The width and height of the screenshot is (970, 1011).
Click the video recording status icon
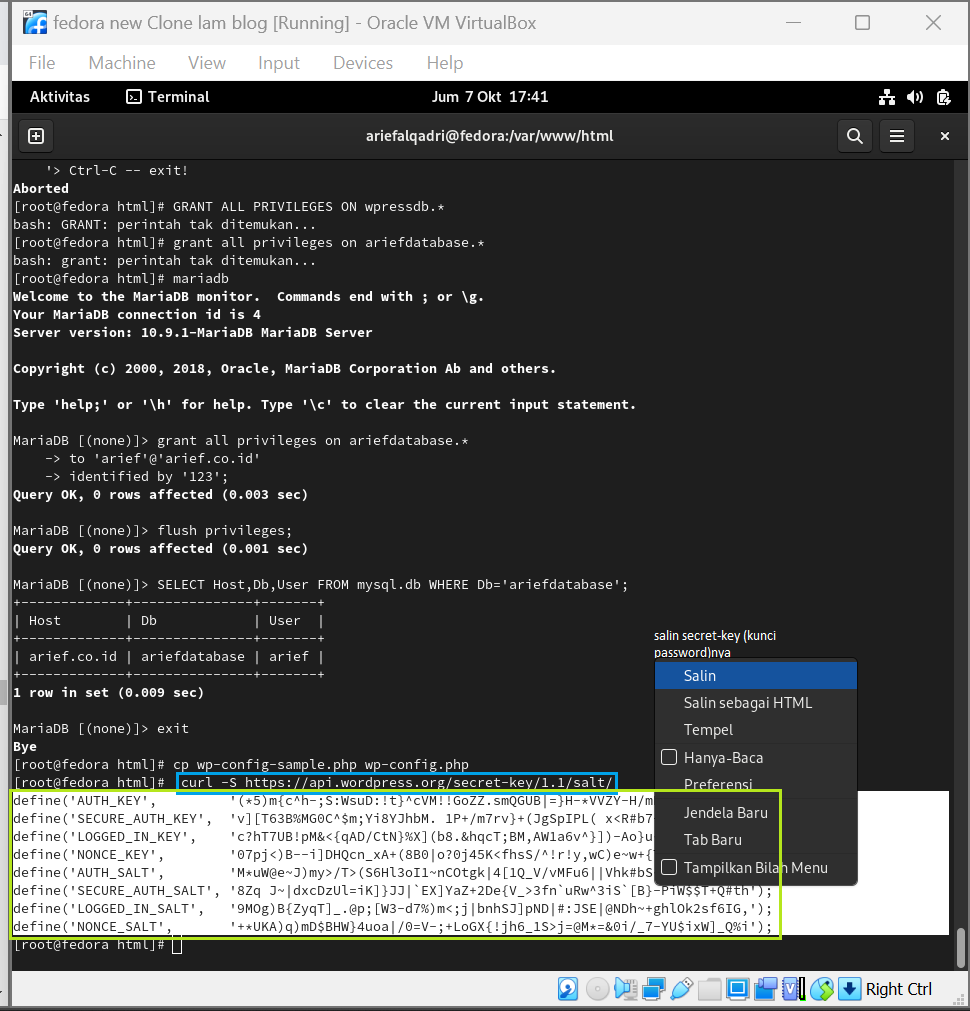(766, 988)
